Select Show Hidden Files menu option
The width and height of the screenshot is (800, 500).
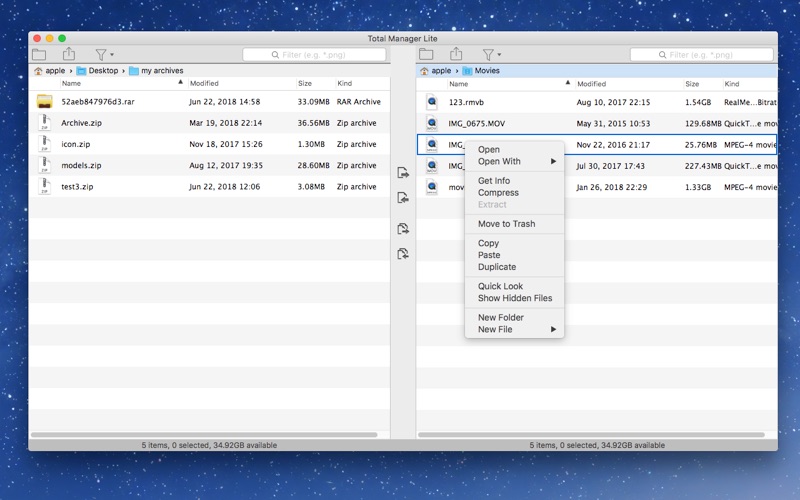coord(514,298)
